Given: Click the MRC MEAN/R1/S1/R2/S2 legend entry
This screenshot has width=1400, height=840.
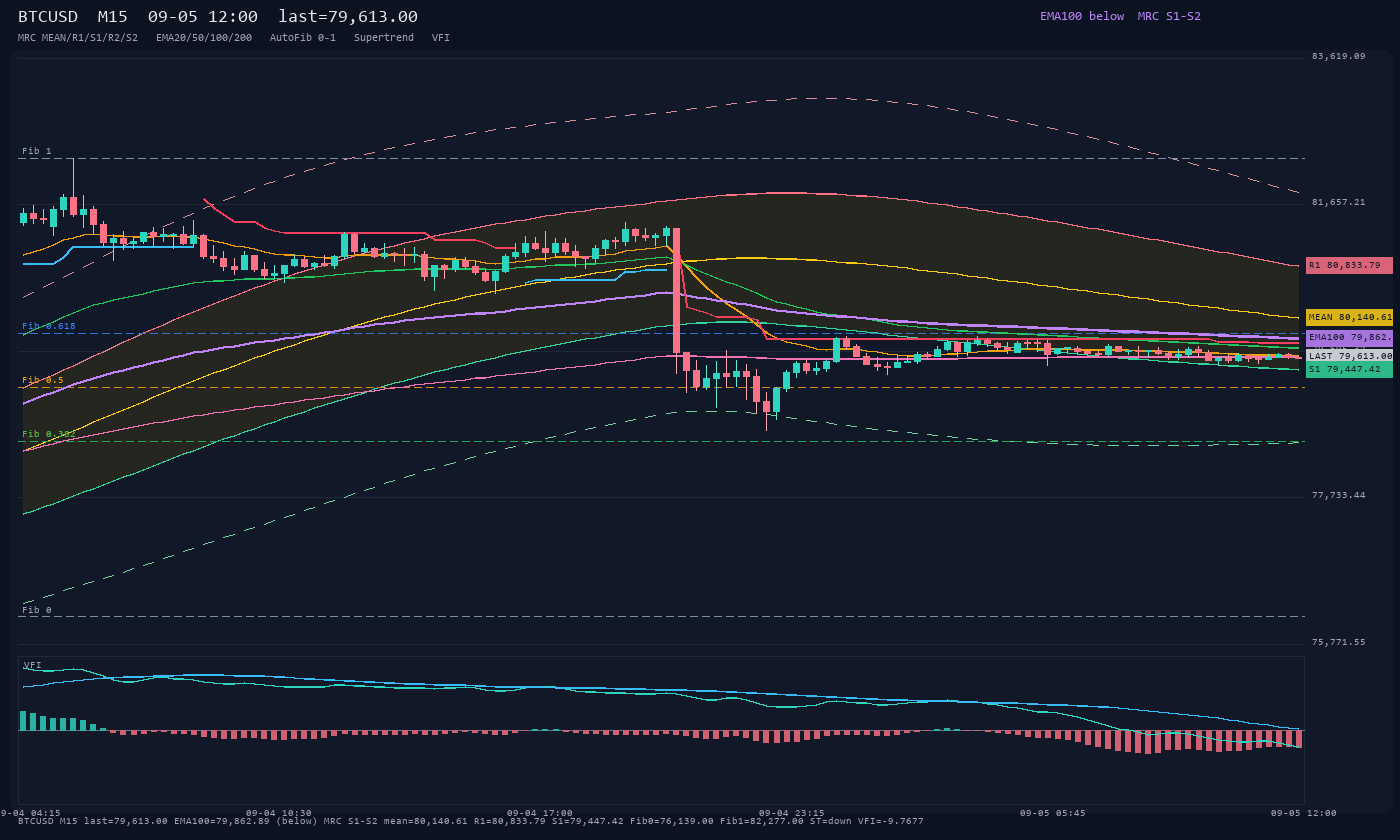Looking at the screenshot, I should (78, 37).
